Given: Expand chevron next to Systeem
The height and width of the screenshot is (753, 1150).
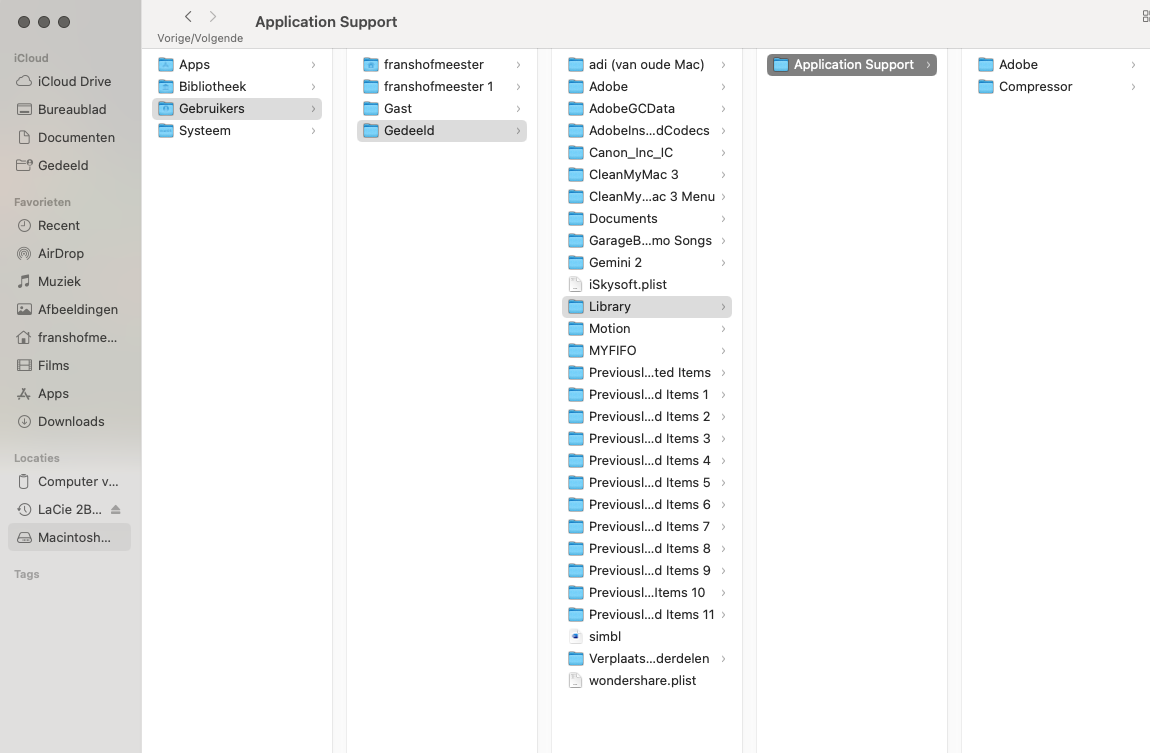Looking at the screenshot, I should (x=313, y=131).
